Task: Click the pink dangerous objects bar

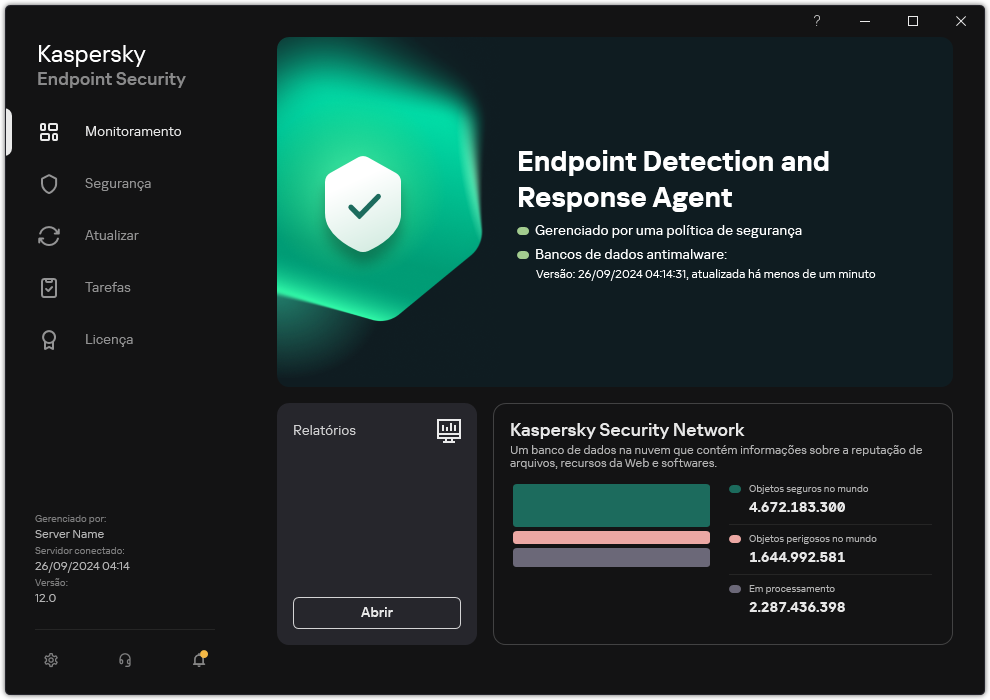Action: coord(611,538)
